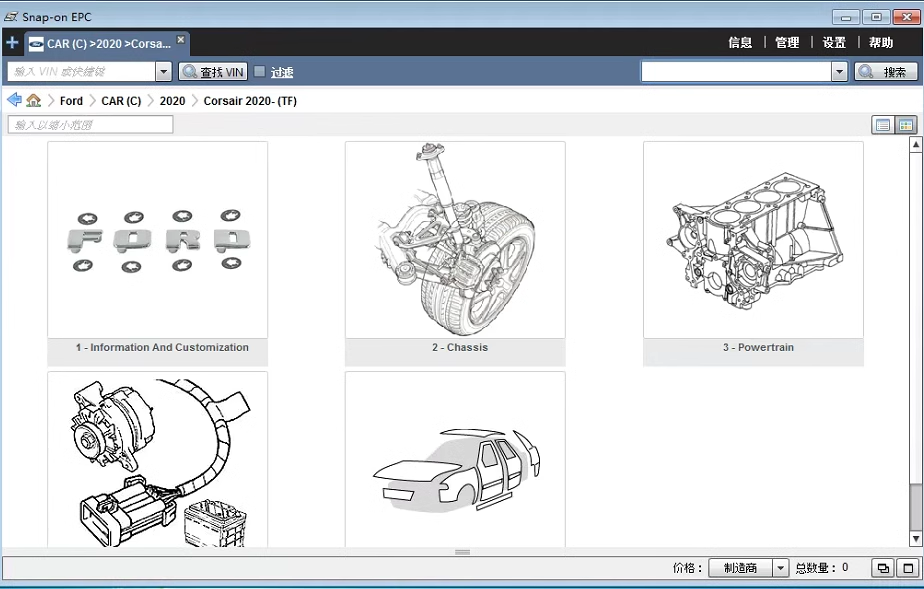Screen dimensions: 924x589
Task: Click the vertical scrollbar thumb
Action: tap(916, 508)
